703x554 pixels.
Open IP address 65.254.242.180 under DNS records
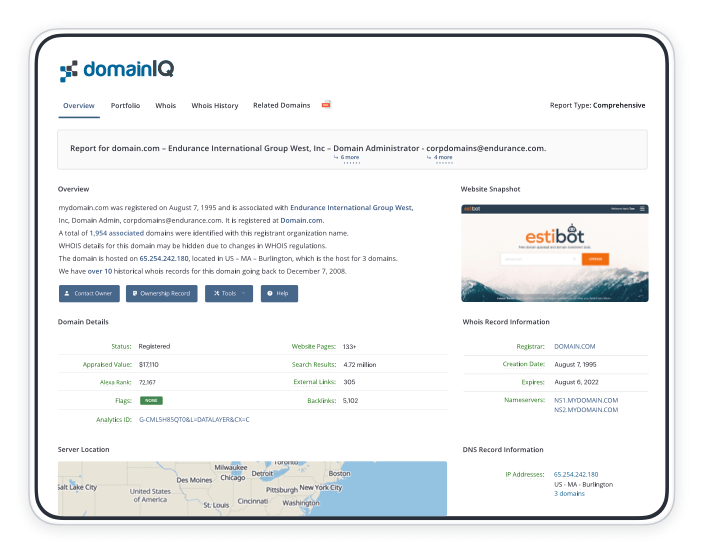click(576, 474)
